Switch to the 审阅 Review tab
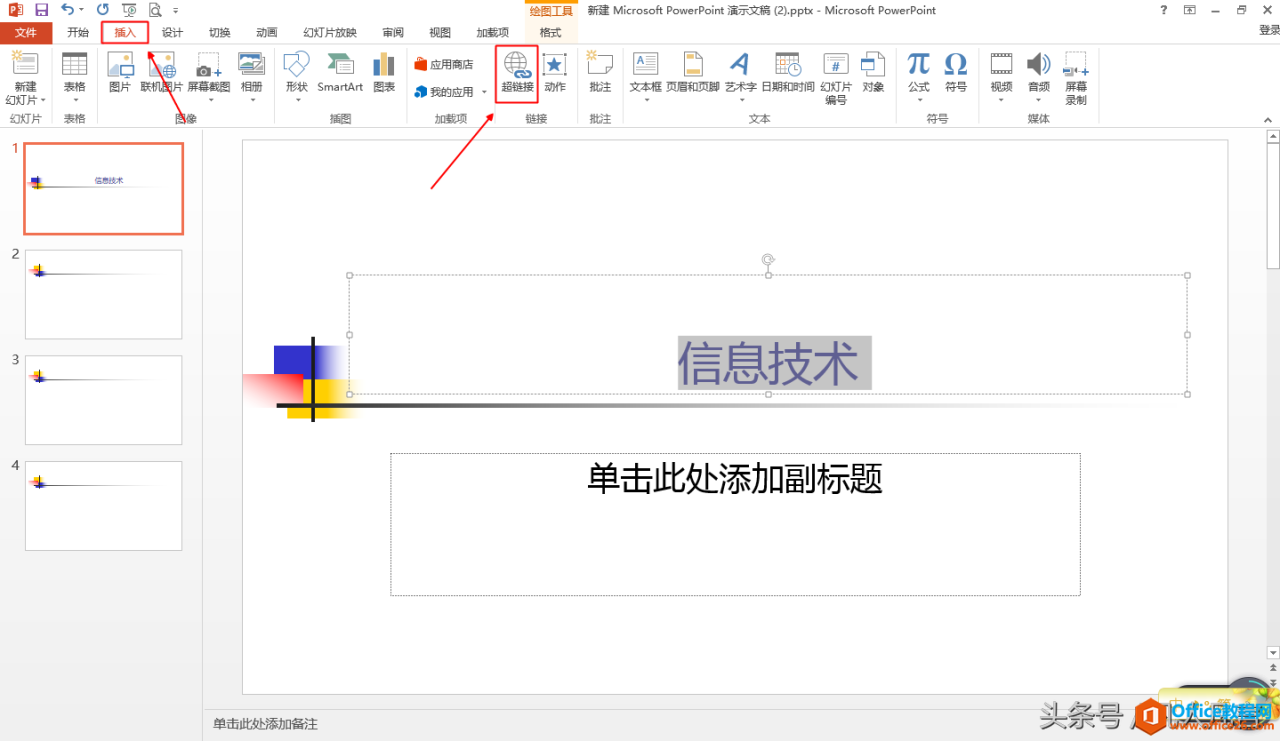Image resolution: width=1280 pixels, height=741 pixels. tap(393, 33)
